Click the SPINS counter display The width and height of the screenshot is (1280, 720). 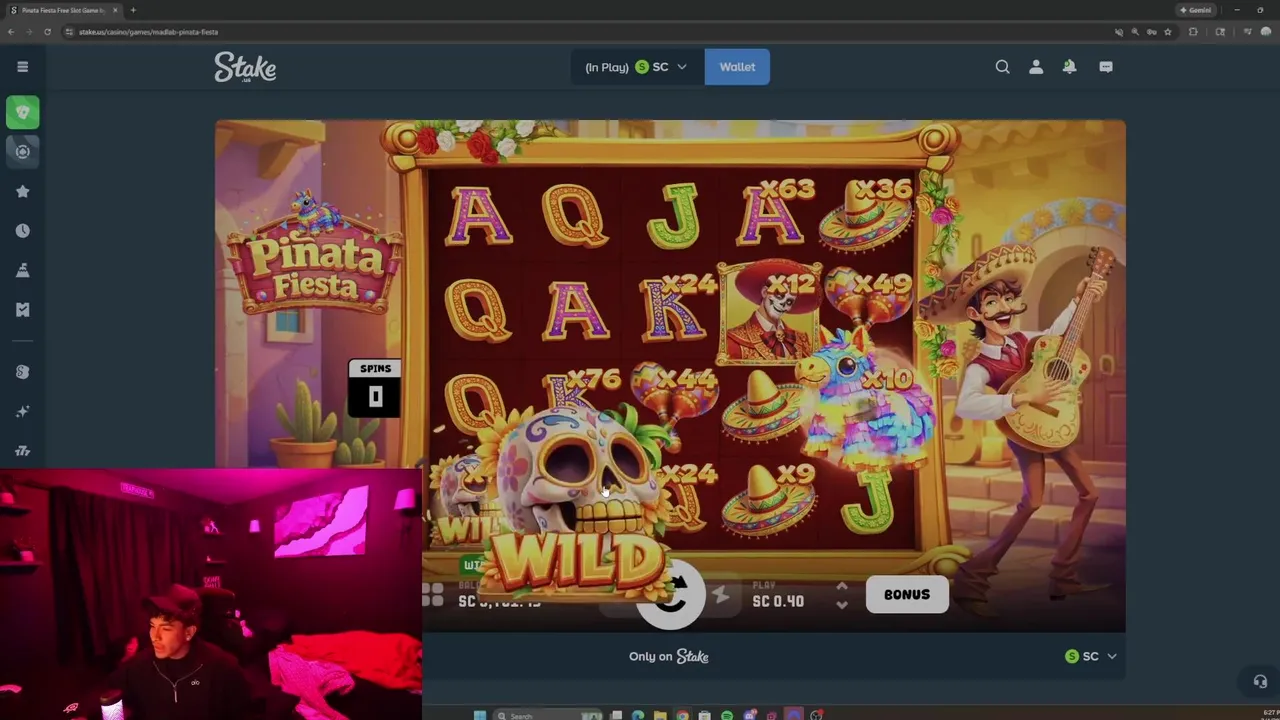tap(375, 388)
